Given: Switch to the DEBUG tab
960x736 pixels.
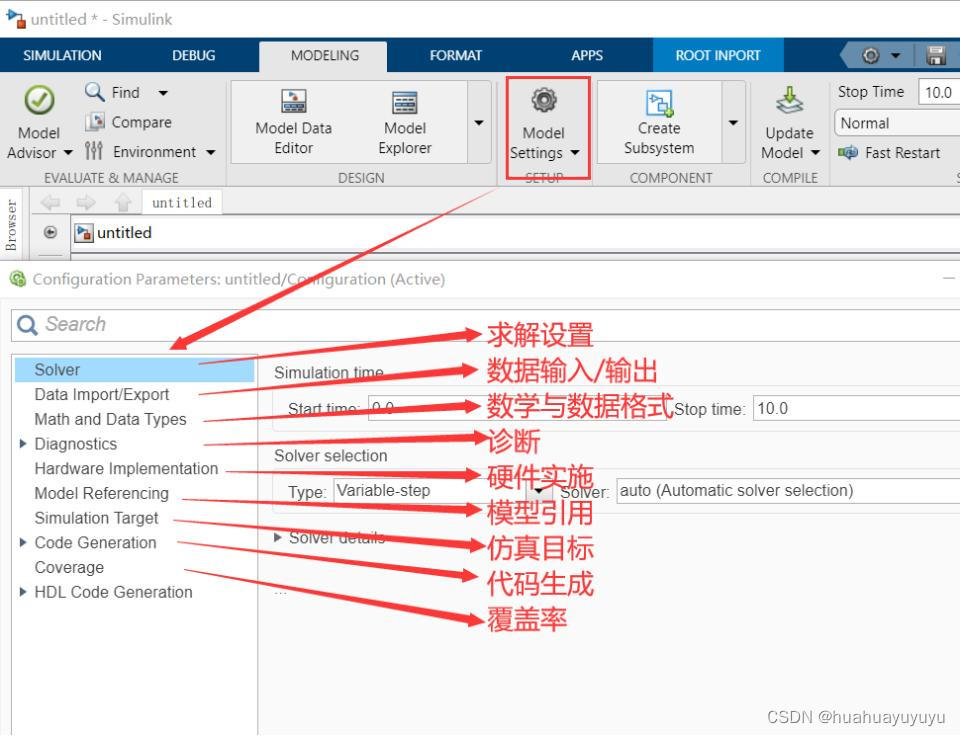Looking at the screenshot, I should point(193,56).
